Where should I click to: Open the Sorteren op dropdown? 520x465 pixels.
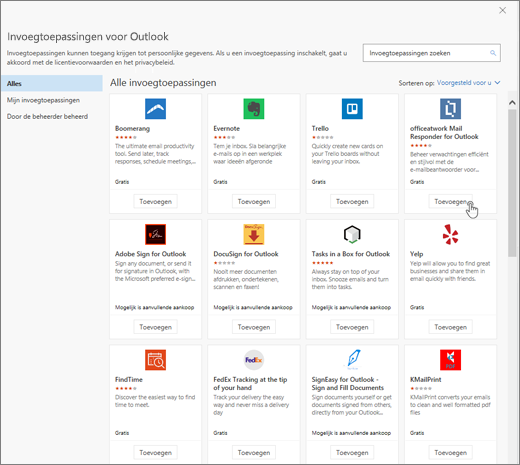point(468,83)
